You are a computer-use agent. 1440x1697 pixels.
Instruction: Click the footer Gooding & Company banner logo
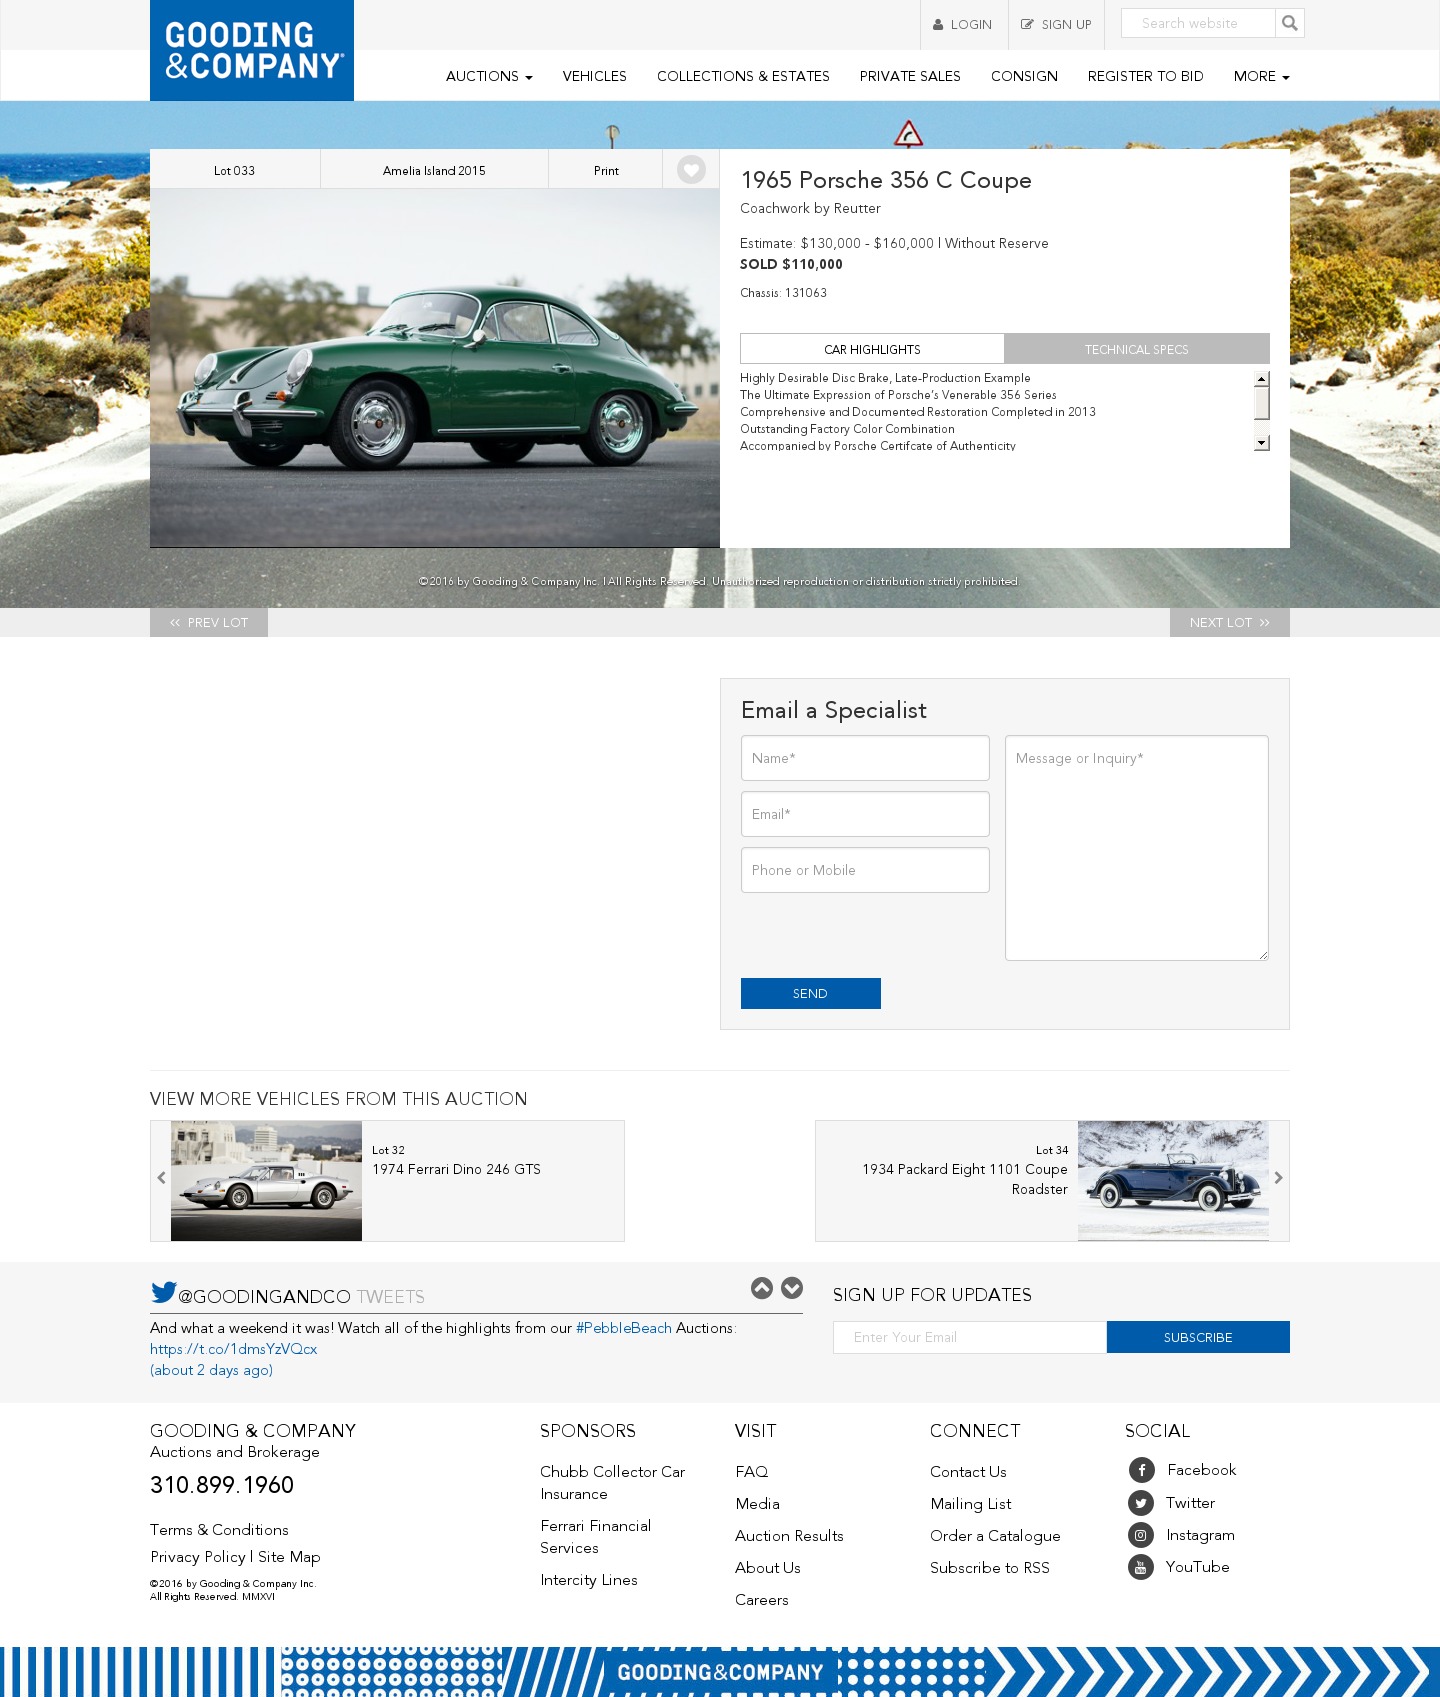tap(720, 1672)
